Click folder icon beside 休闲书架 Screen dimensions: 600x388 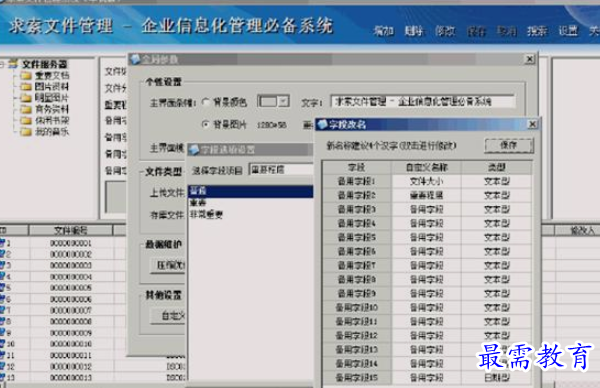(26, 121)
